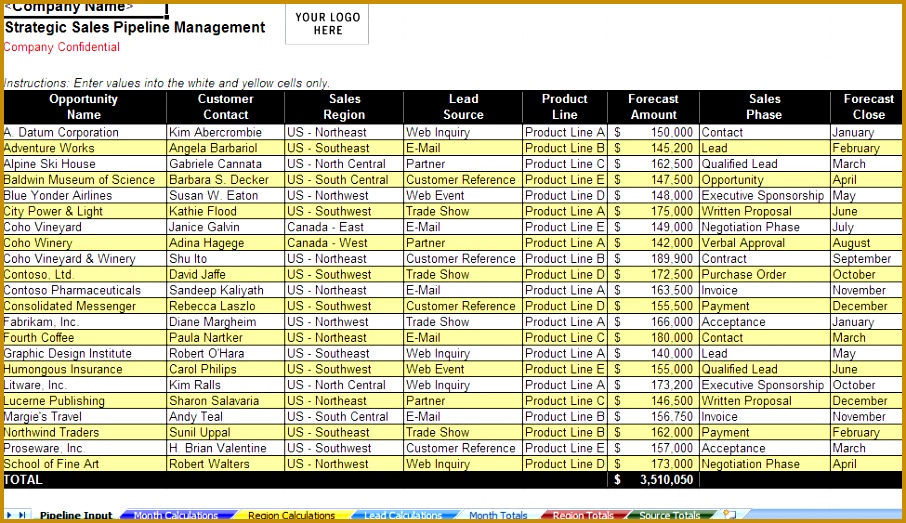The image size is (906, 523).
Task: Select the Humongous Insurance cell
Action: (85, 369)
